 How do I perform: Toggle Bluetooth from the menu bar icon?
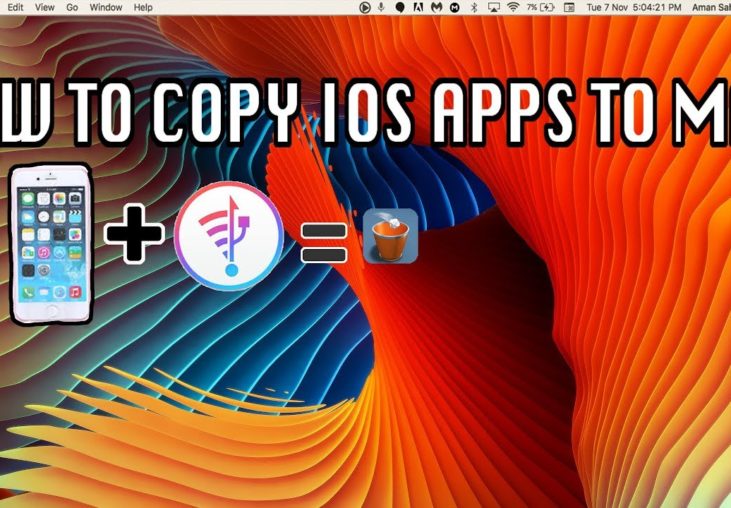click(x=473, y=7)
